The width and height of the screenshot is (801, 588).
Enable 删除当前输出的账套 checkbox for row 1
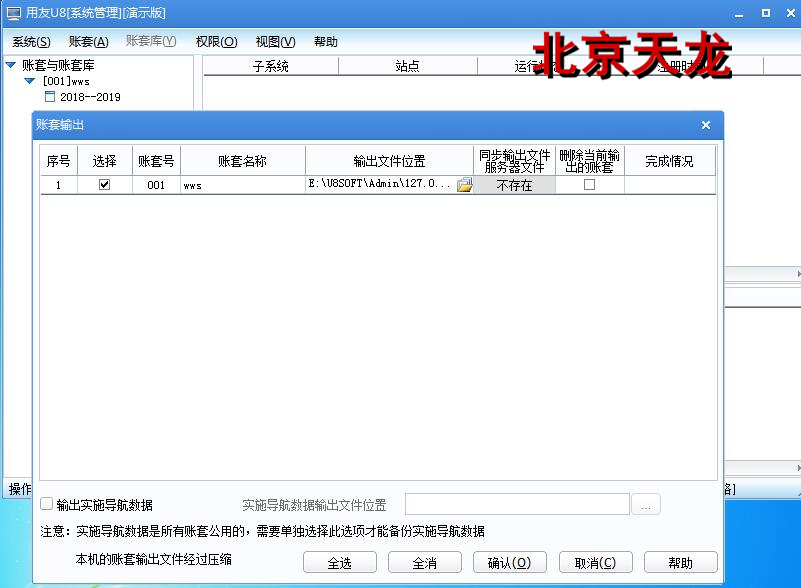coord(589,184)
